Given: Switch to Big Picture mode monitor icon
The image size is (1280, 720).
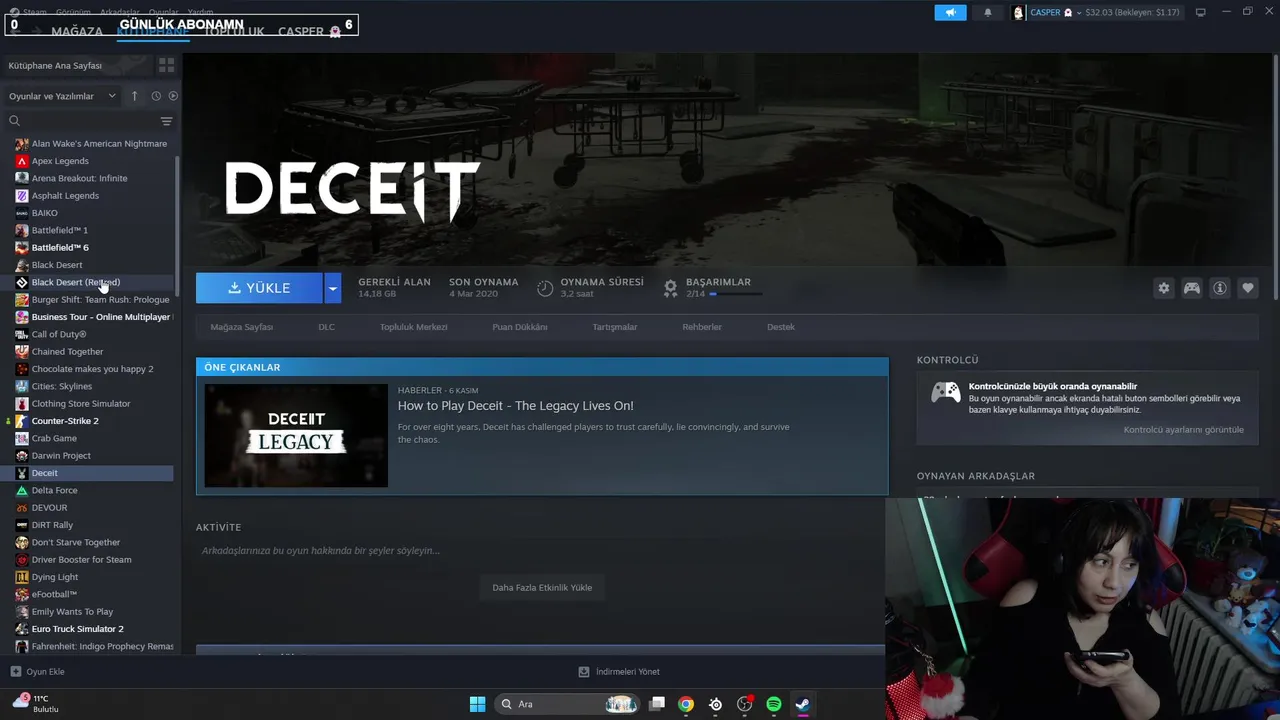Looking at the screenshot, I should pos(1201,13).
